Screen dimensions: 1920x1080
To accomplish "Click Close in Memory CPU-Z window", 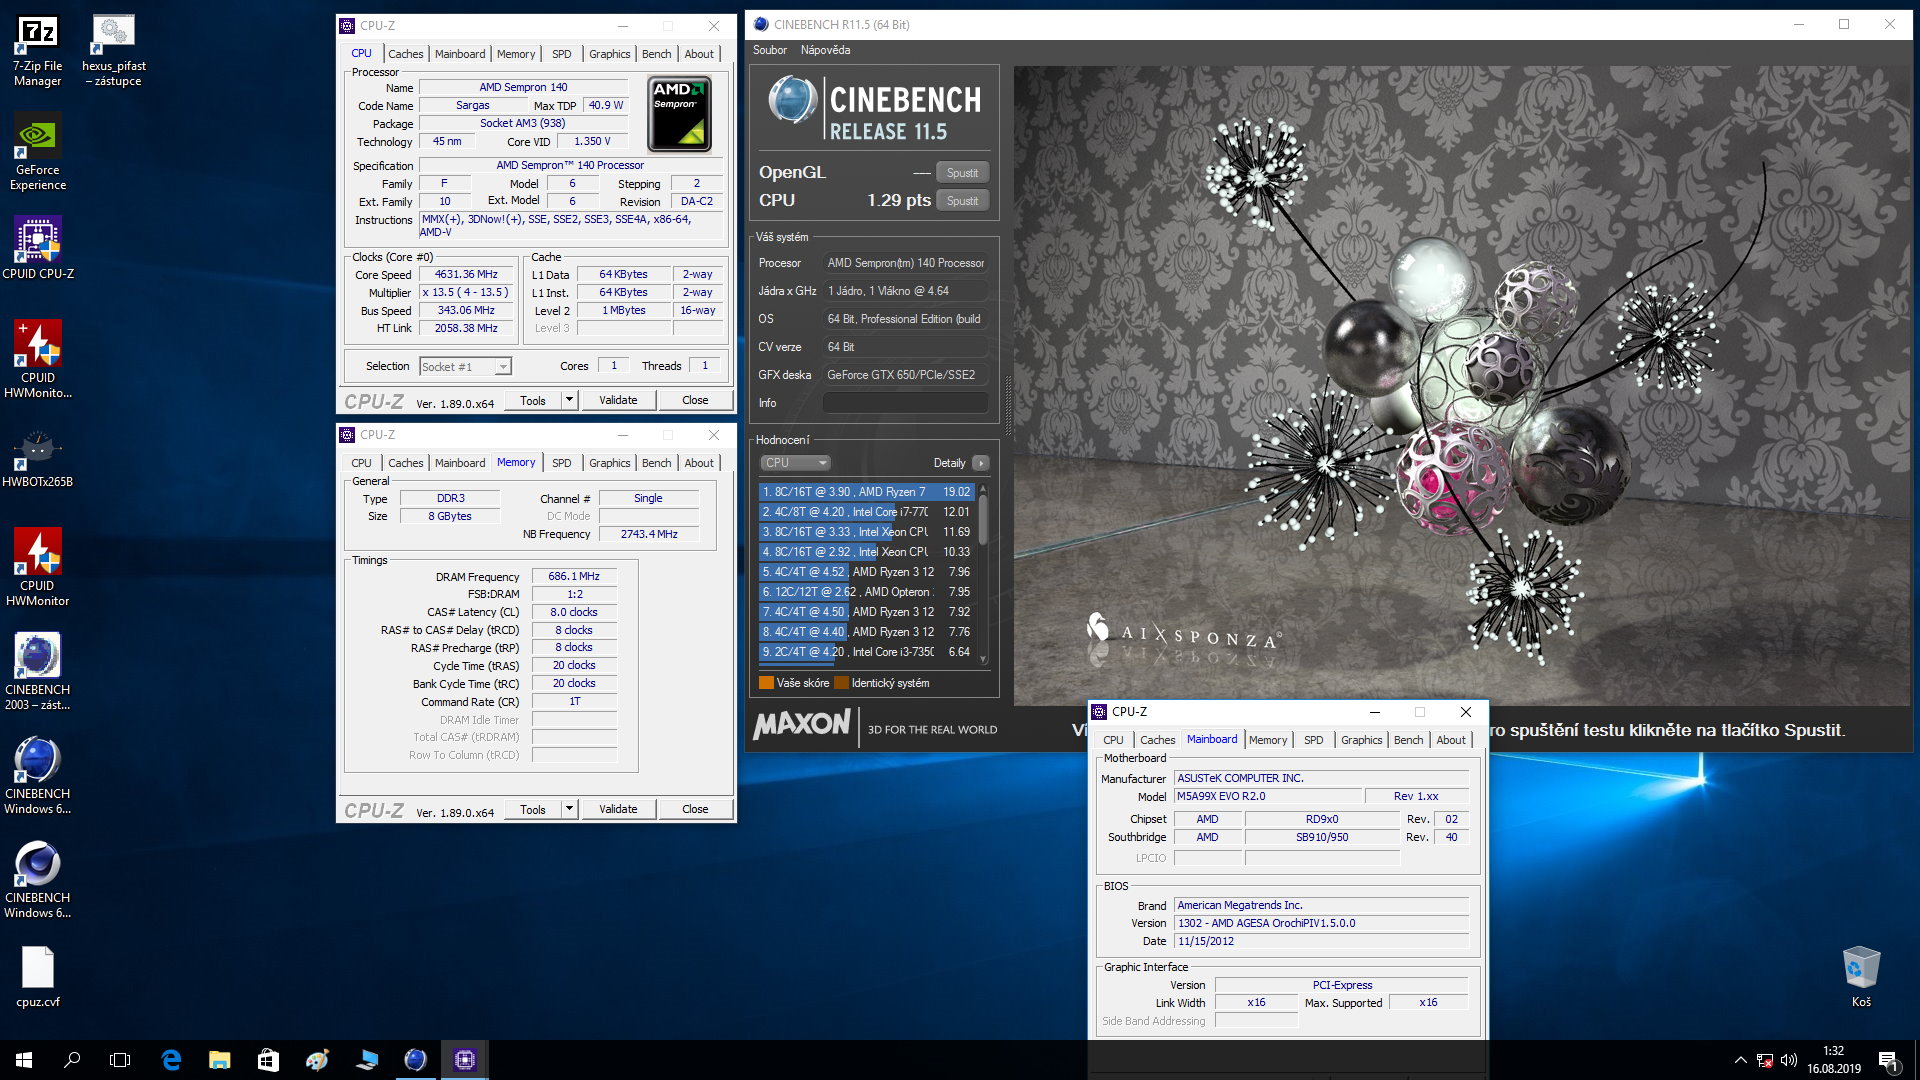I will click(x=695, y=809).
